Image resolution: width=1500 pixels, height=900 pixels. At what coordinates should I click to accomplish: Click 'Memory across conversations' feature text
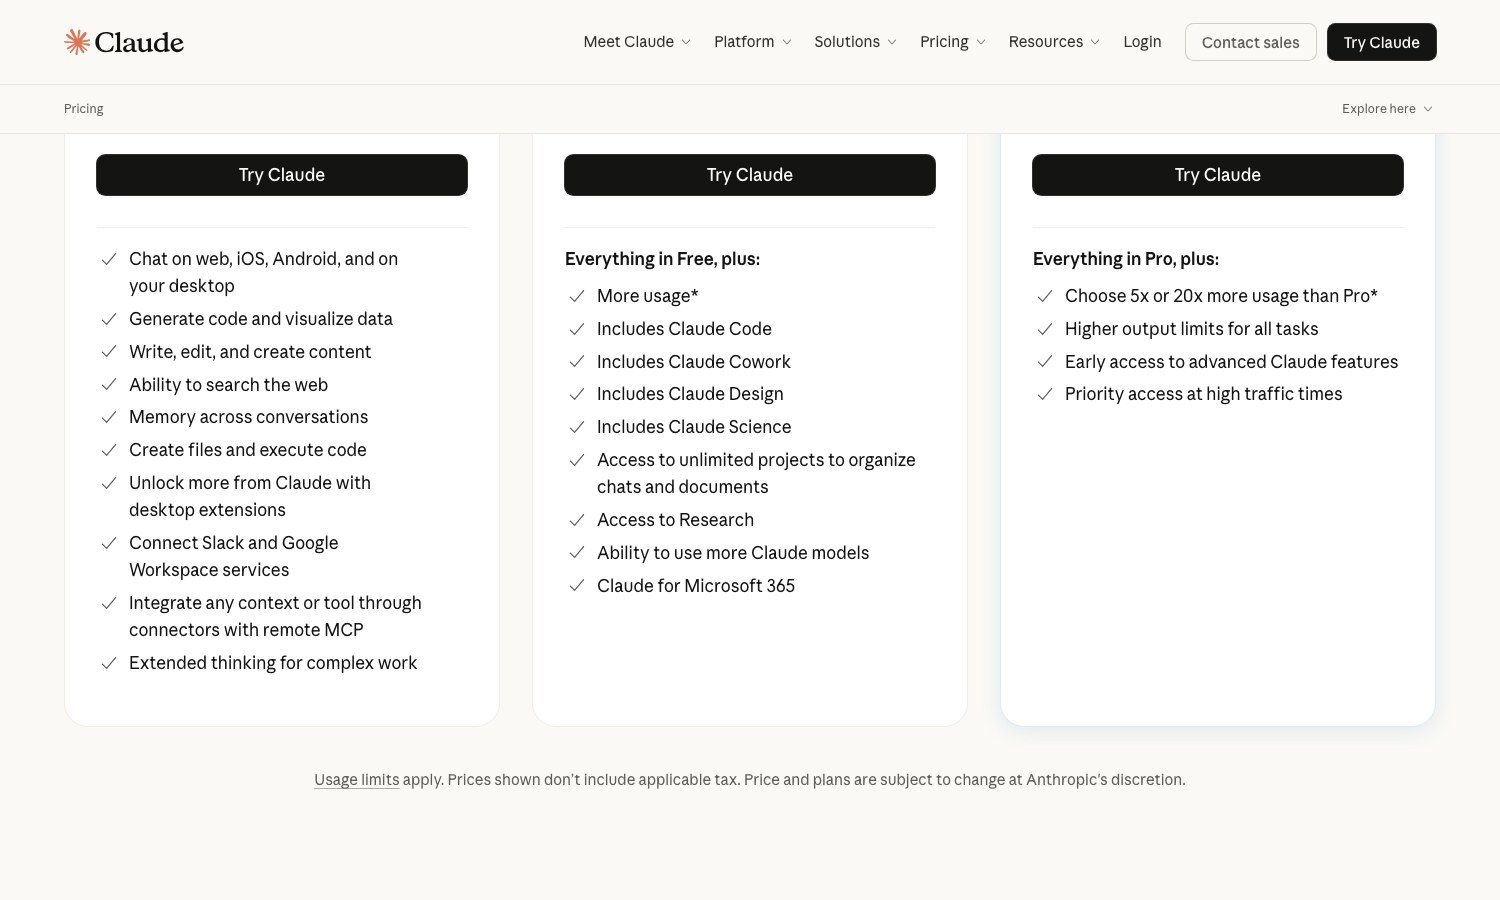tap(248, 417)
